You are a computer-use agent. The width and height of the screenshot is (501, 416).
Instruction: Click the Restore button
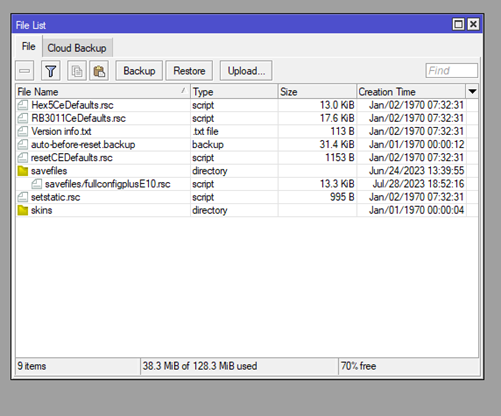click(x=189, y=71)
